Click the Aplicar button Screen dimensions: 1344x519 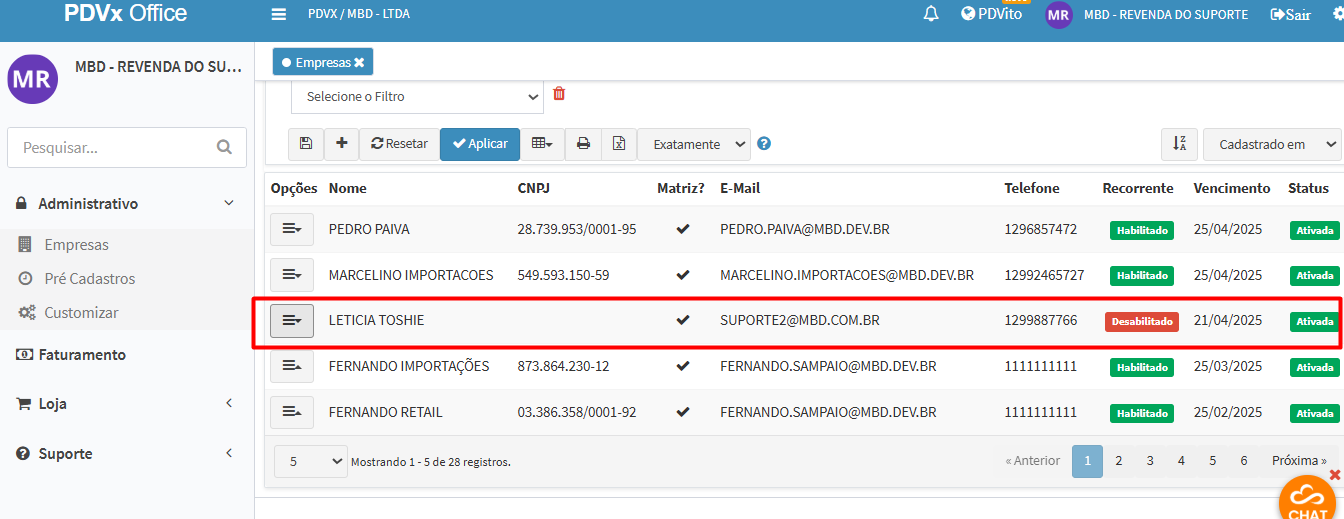pyautogui.click(x=480, y=144)
